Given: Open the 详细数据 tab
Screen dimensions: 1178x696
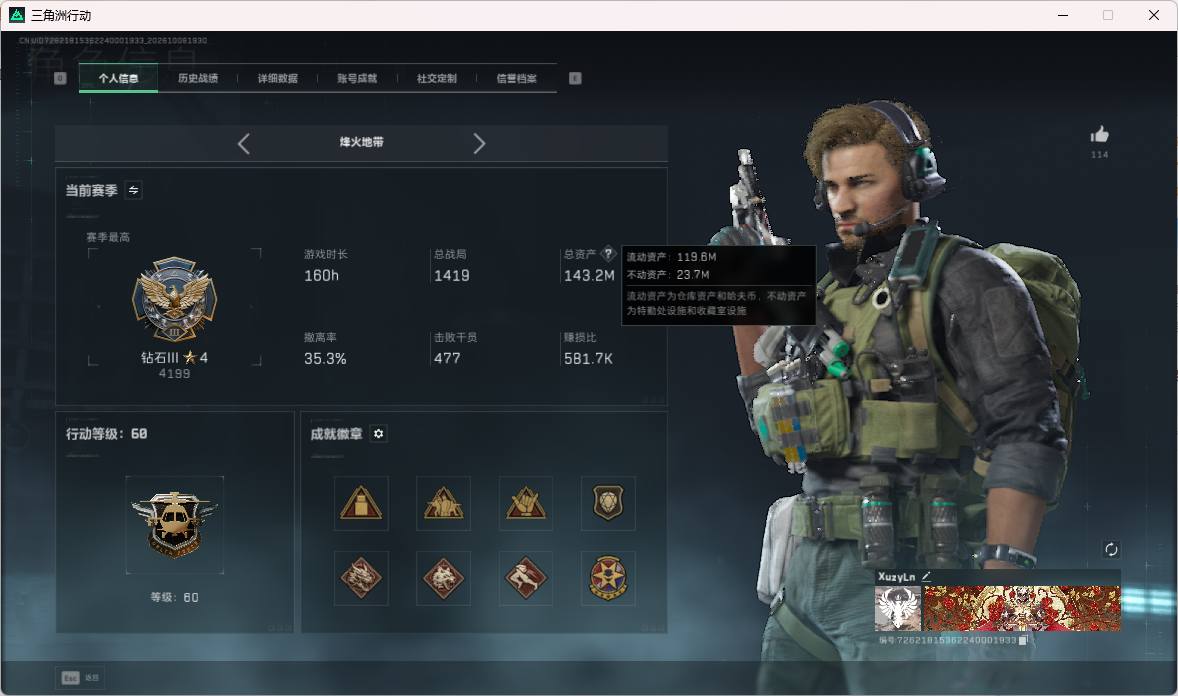Looking at the screenshot, I should [x=277, y=78].
